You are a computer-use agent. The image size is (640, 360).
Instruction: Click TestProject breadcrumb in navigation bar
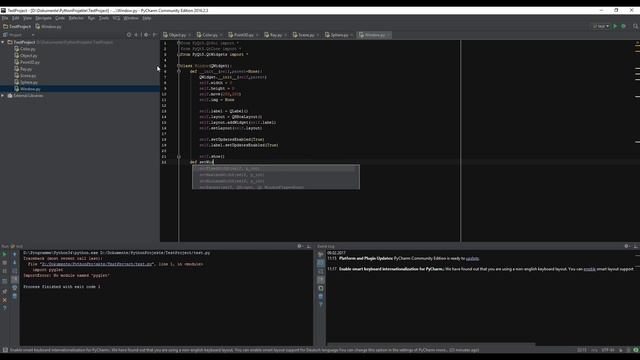click(17, 27)
